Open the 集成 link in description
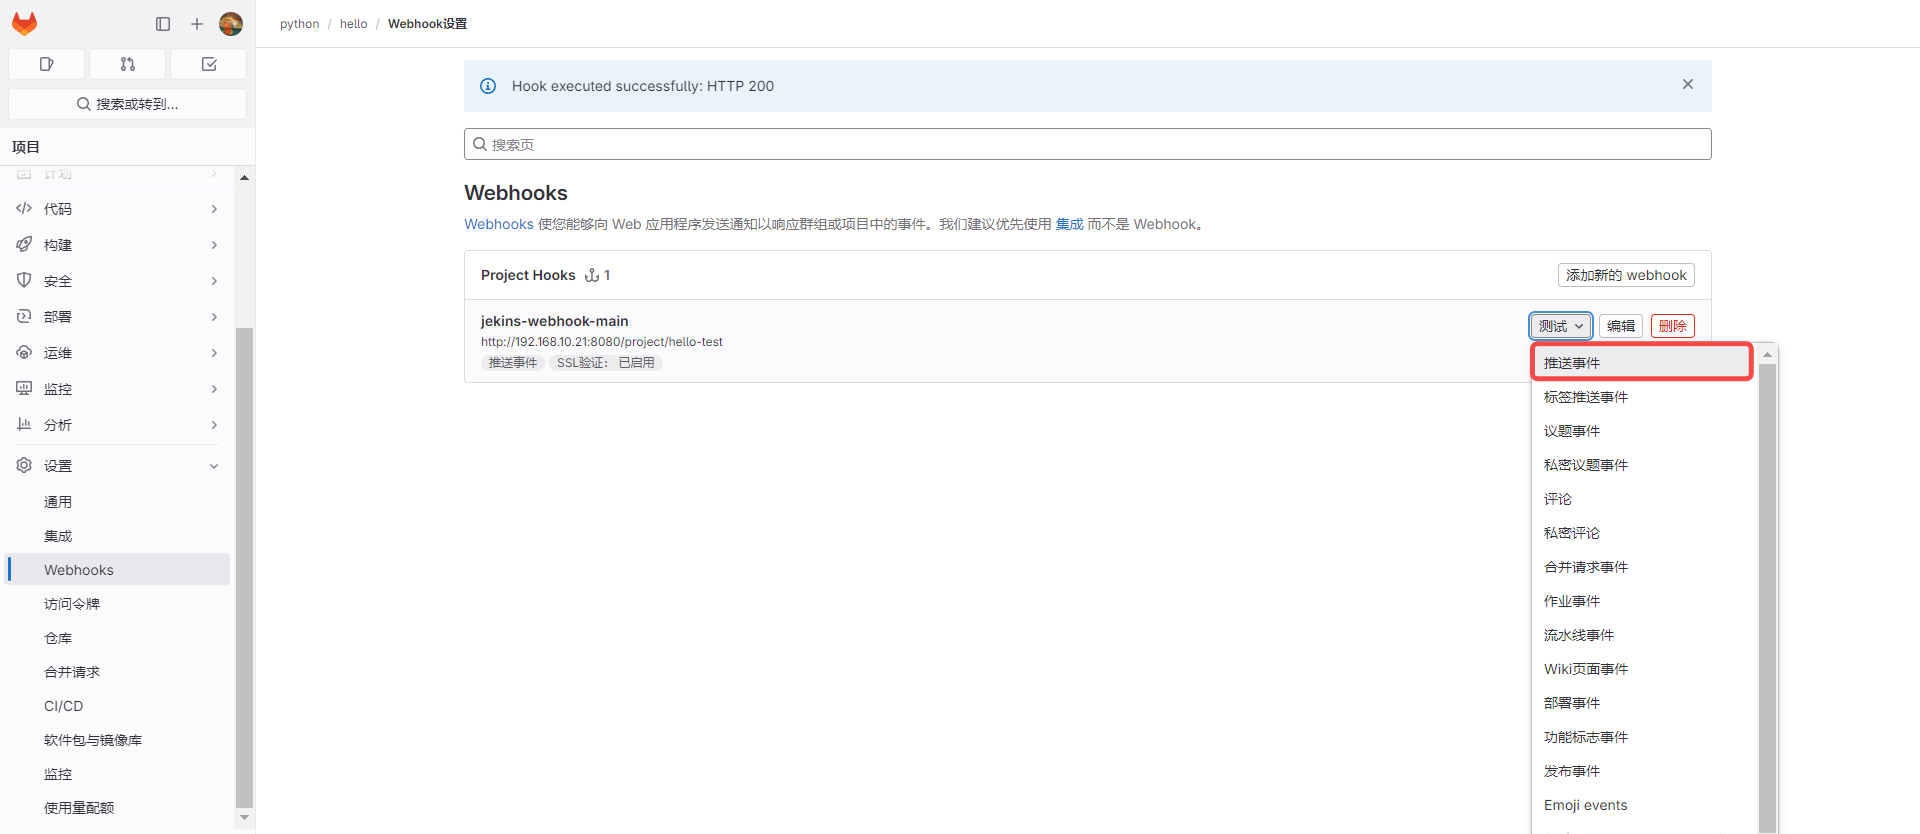 (x=1069, y=224)
